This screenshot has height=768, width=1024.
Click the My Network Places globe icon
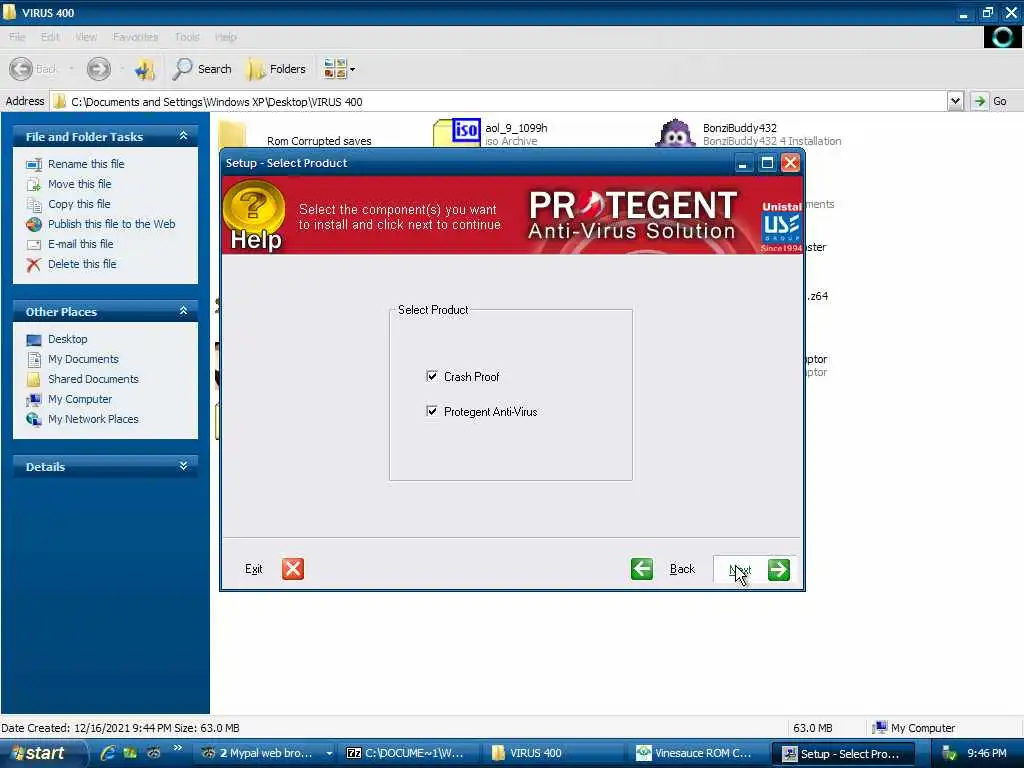34,419
